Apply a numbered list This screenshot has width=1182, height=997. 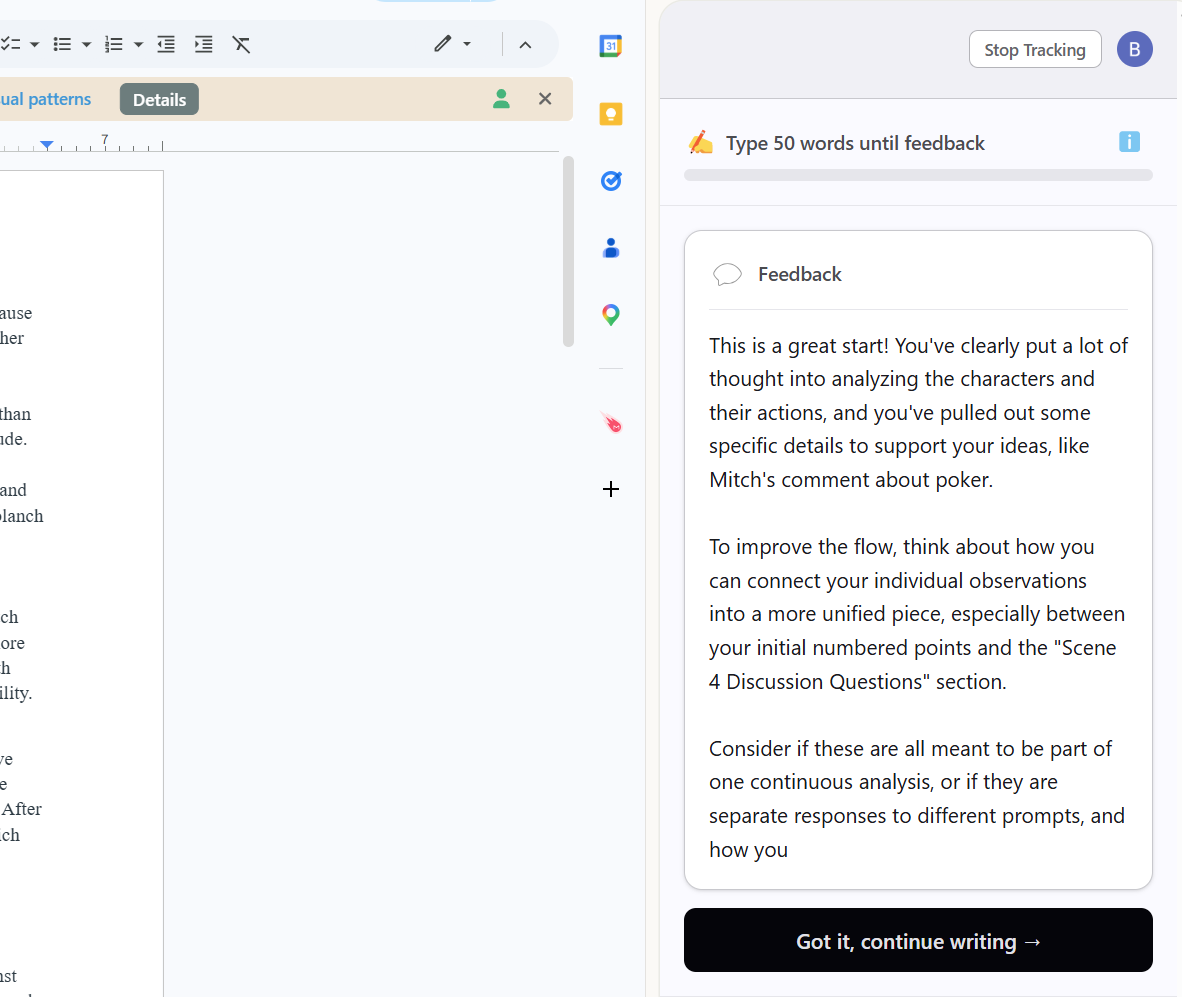(114, 44)
